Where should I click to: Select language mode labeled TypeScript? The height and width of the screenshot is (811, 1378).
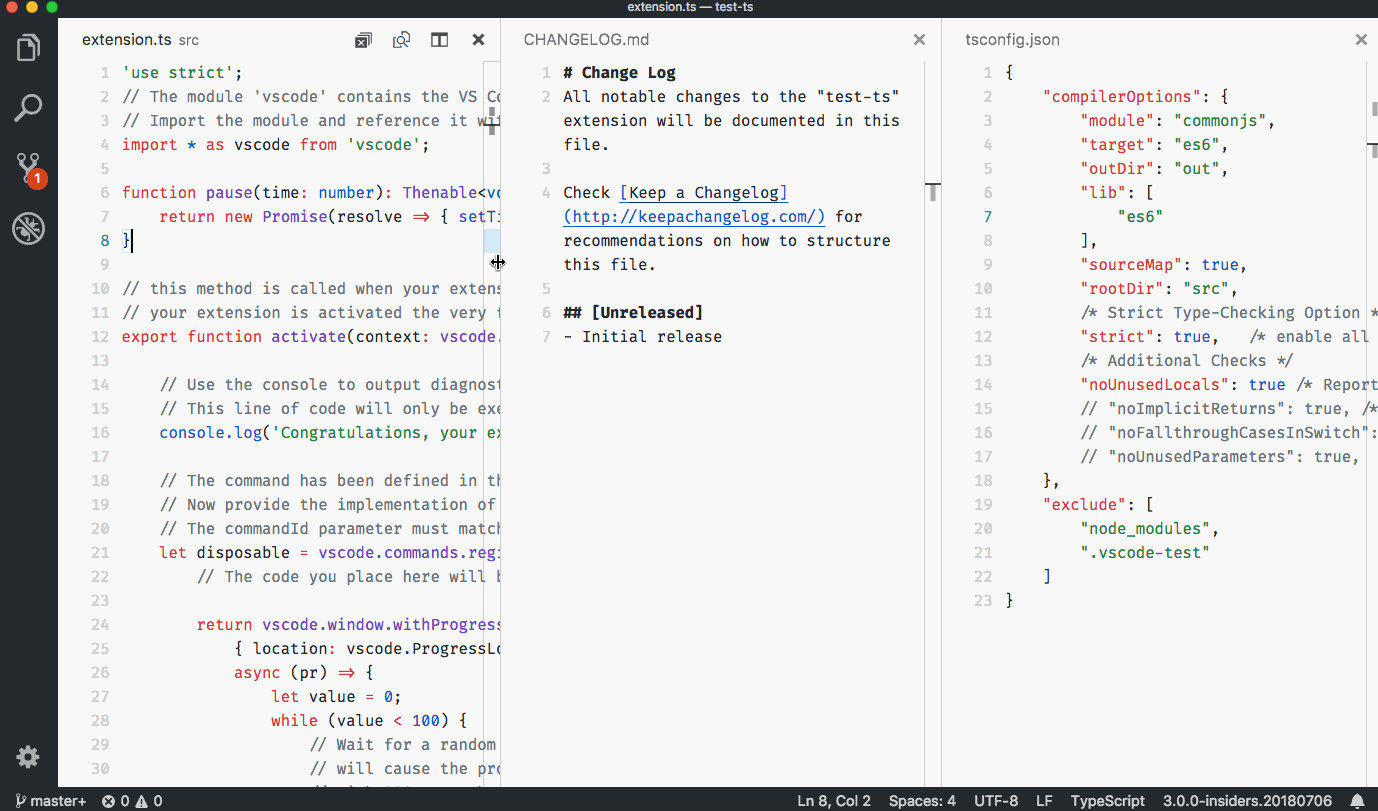pyautogui.click(x=1106, y=800)
